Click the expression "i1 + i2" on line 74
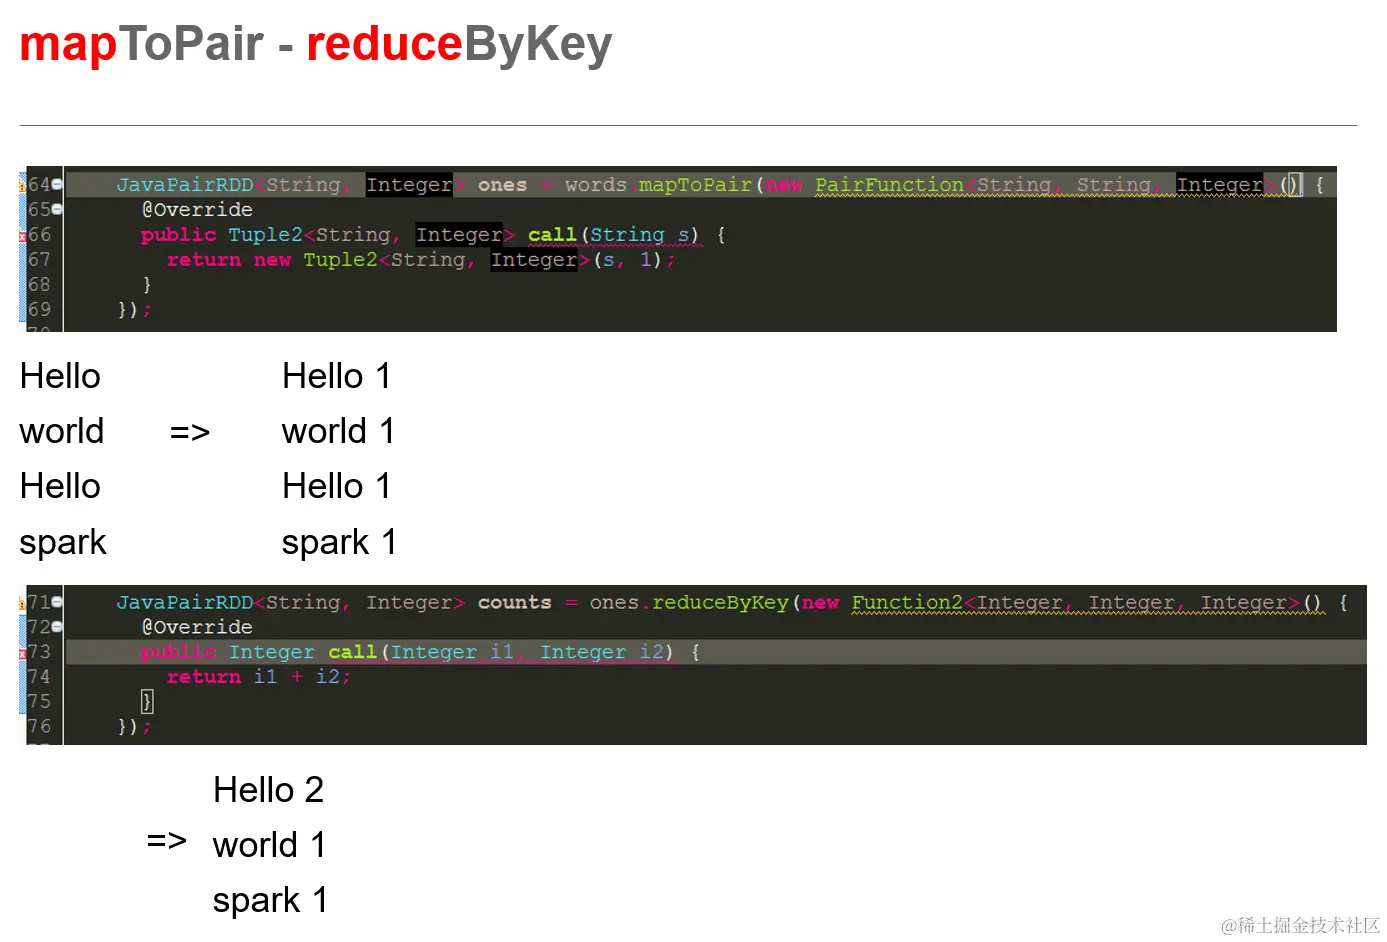The width and height of the screenshot is (1387, 942). (296, 677)
